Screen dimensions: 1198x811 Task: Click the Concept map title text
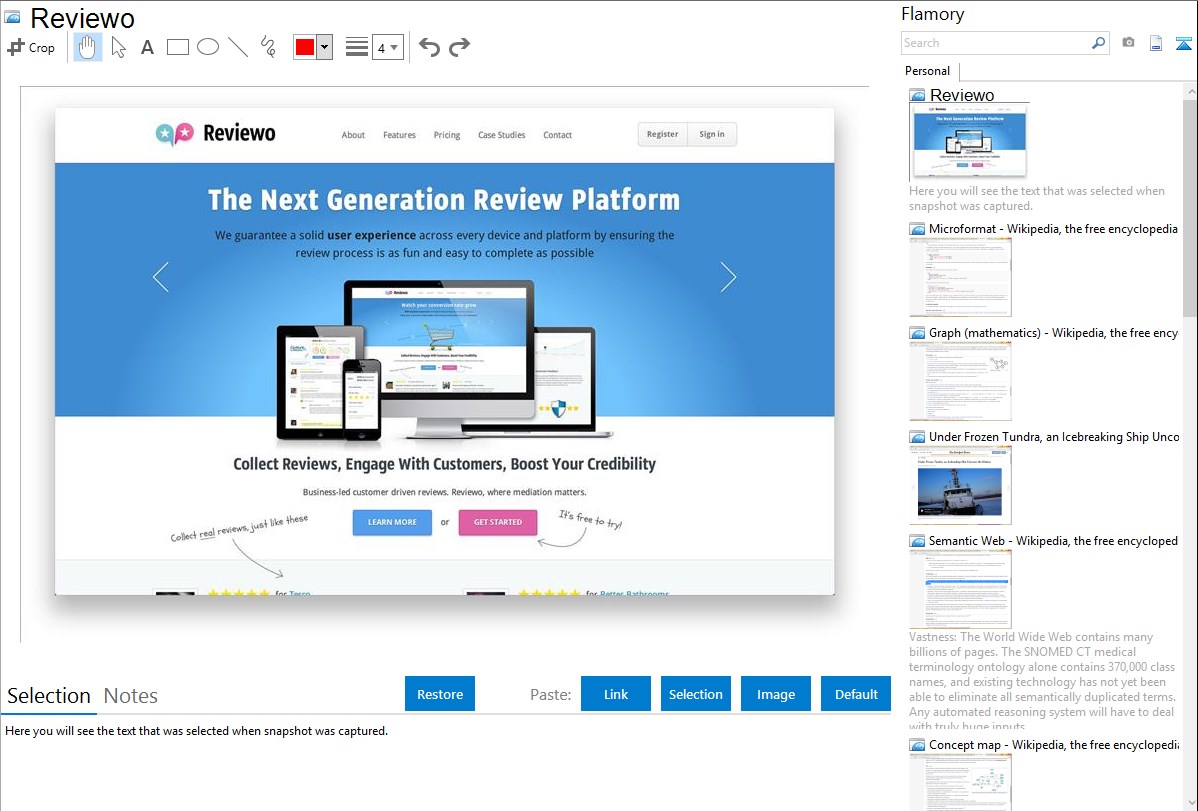[x=1053, y=744]
